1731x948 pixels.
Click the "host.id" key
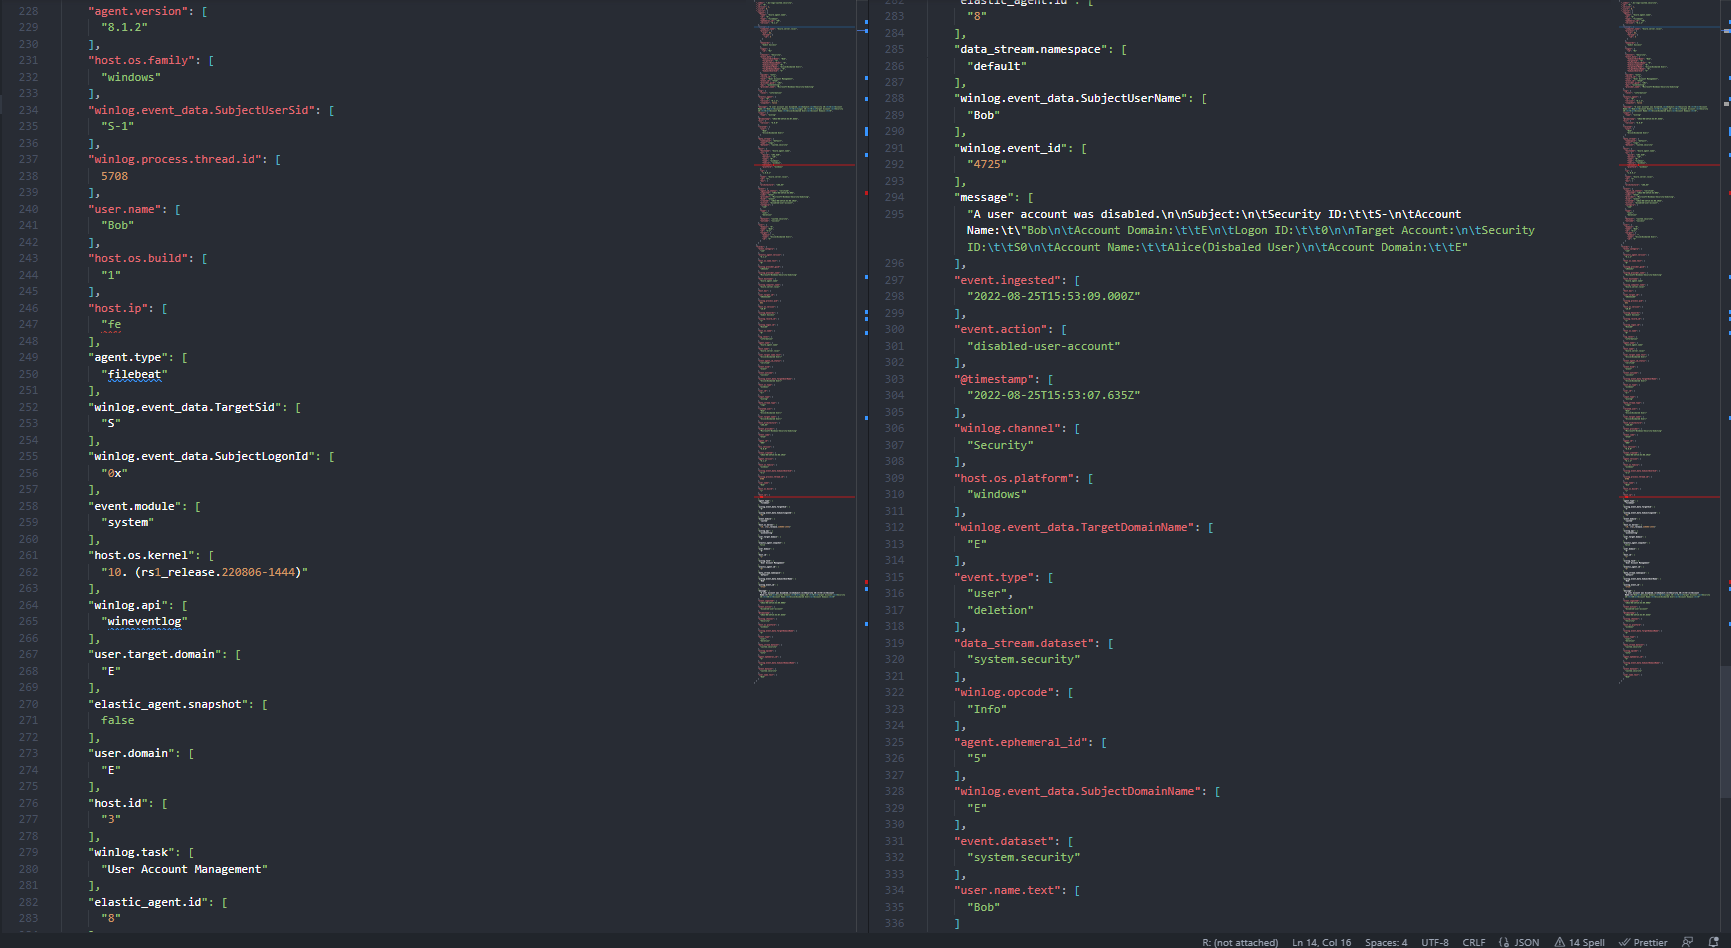[x=118, y=803]
